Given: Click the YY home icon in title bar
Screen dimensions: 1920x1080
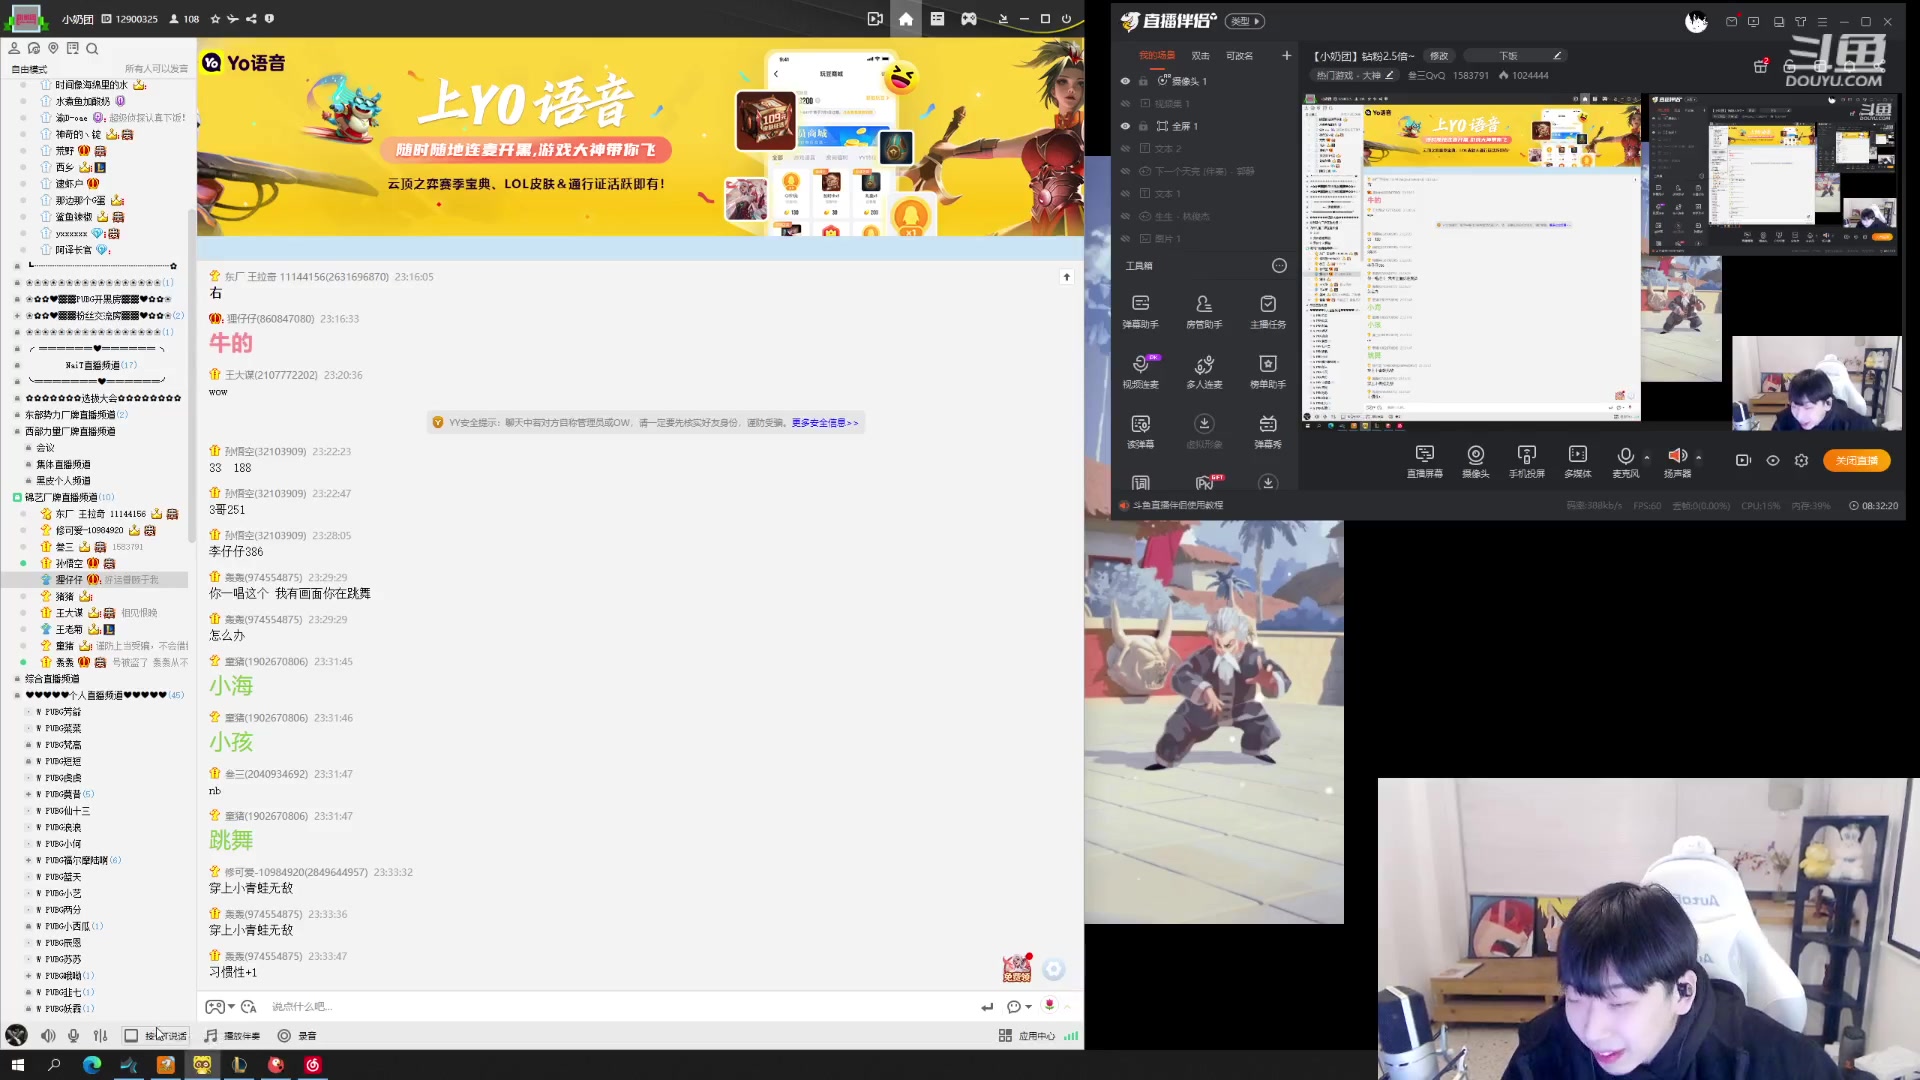Looking at the screenshot, I should click(x=905, y=19).
